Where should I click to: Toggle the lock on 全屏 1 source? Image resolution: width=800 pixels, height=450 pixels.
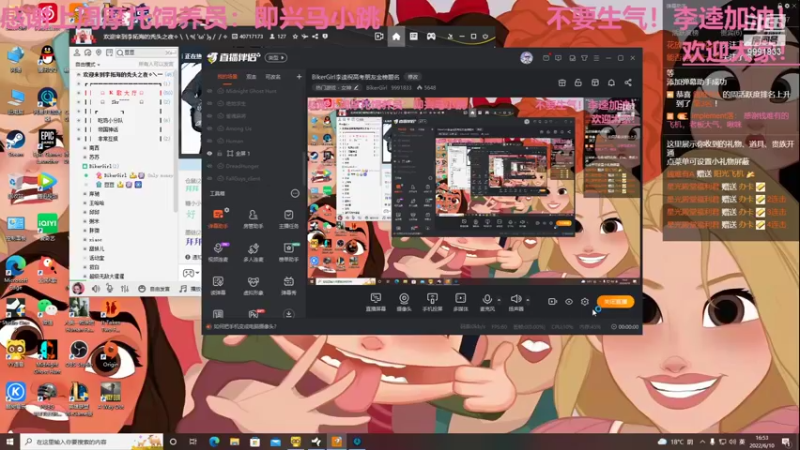pos(220,153)
